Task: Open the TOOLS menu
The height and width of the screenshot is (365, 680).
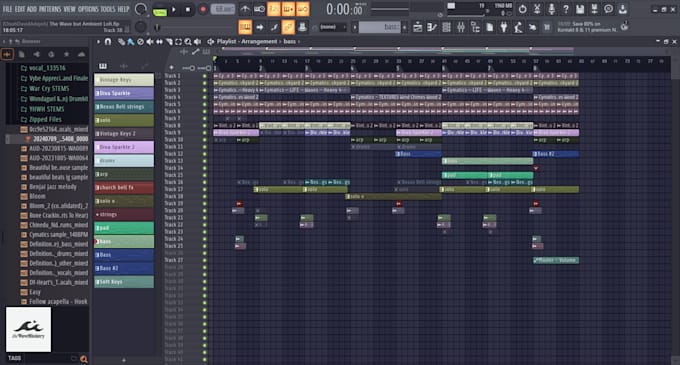Action: [108, 9]
